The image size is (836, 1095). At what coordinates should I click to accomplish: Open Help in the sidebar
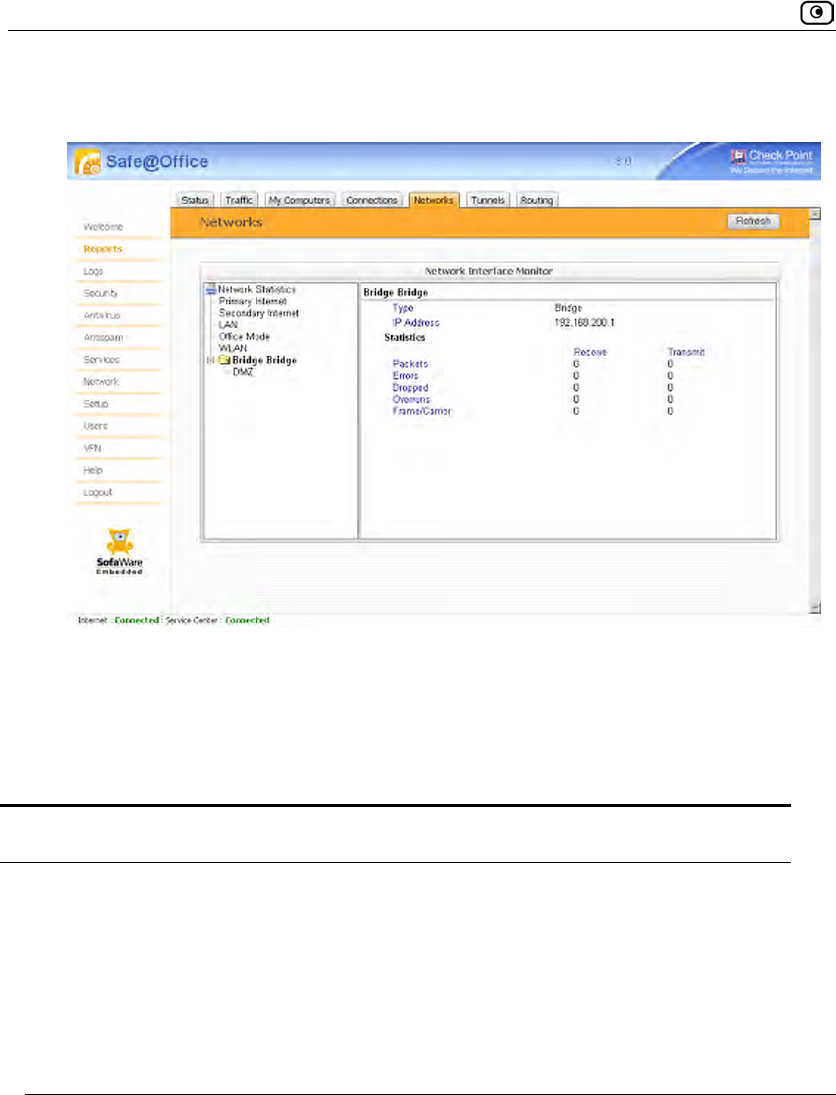(x=93, y=470)
